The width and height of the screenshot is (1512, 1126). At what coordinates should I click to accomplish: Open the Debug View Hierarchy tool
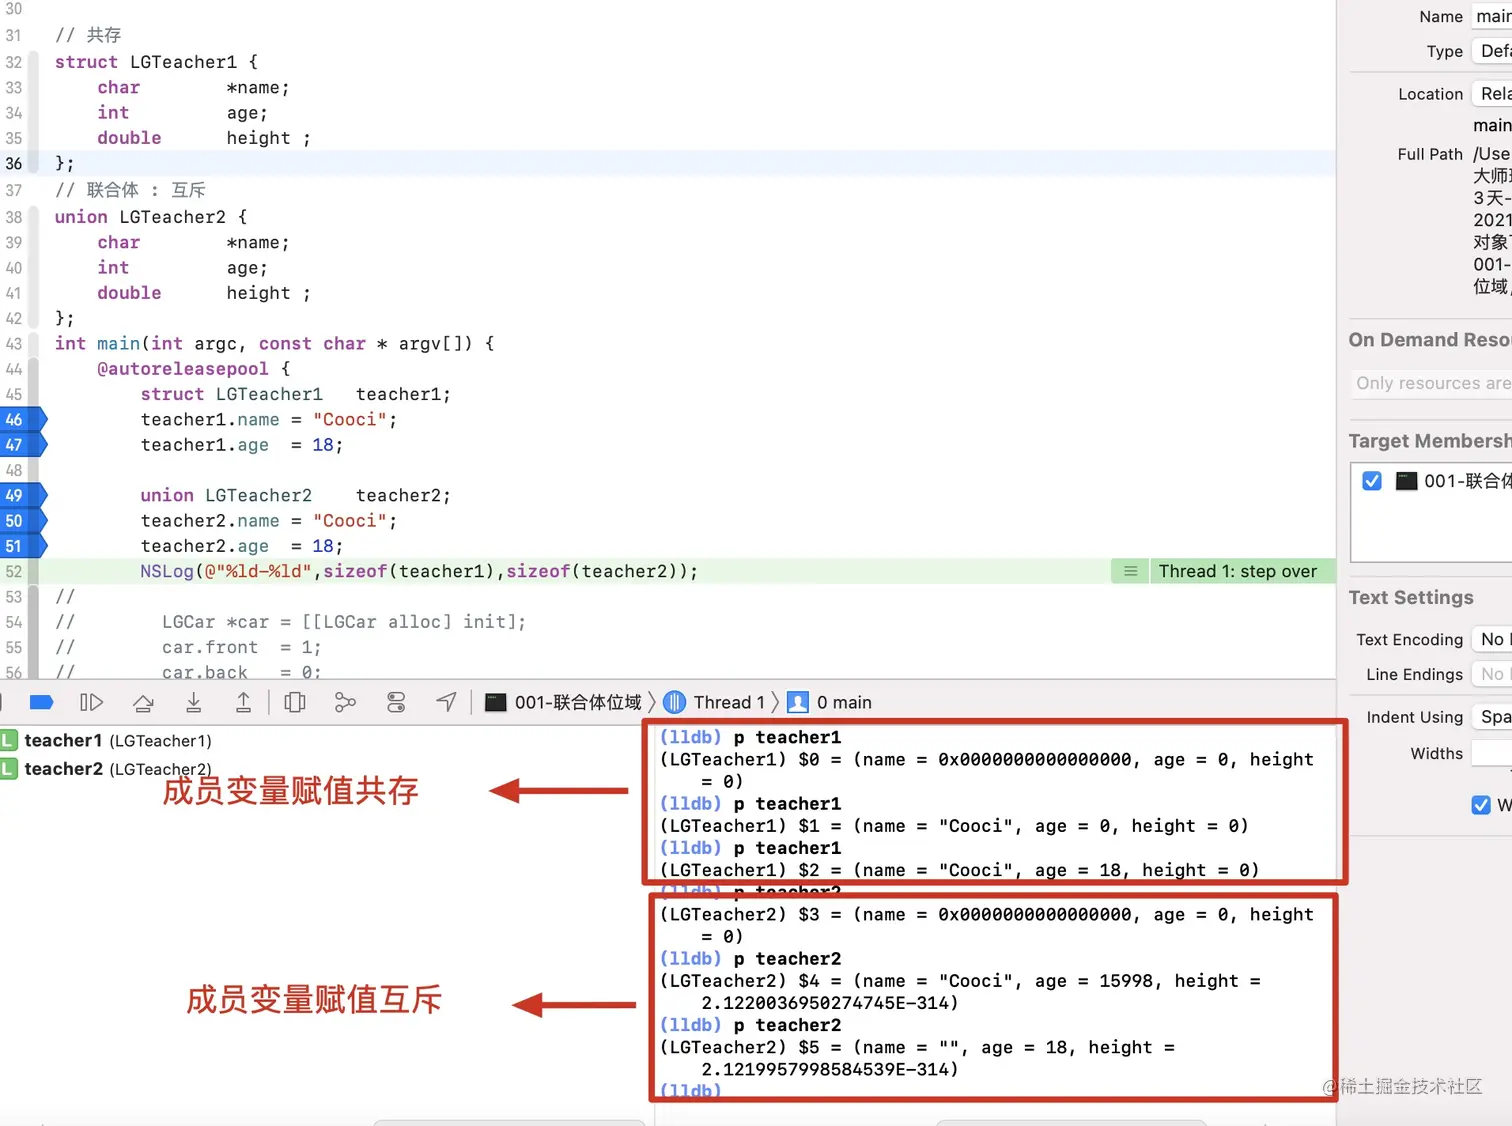[x=295, y=702]
